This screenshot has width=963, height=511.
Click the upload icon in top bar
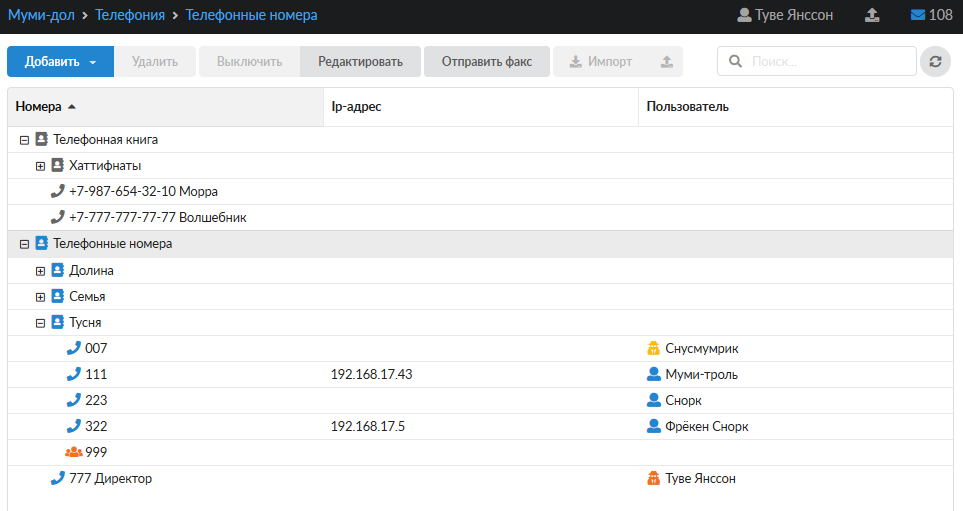(x=872, y=15)
